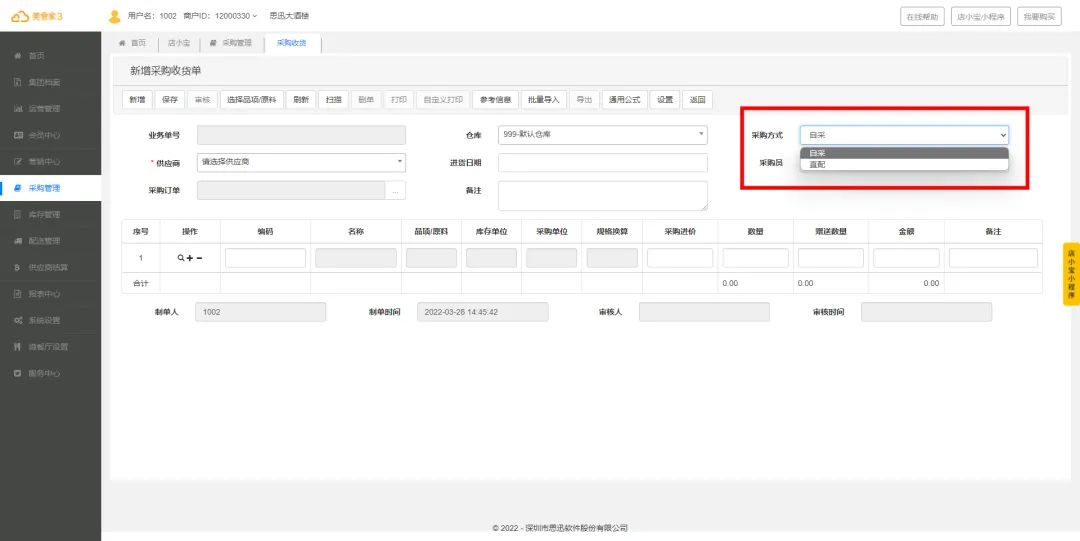1080x541 pixels.
Task: Expand the 仓库 warehouse dropdown
Action: coord(602,135)
